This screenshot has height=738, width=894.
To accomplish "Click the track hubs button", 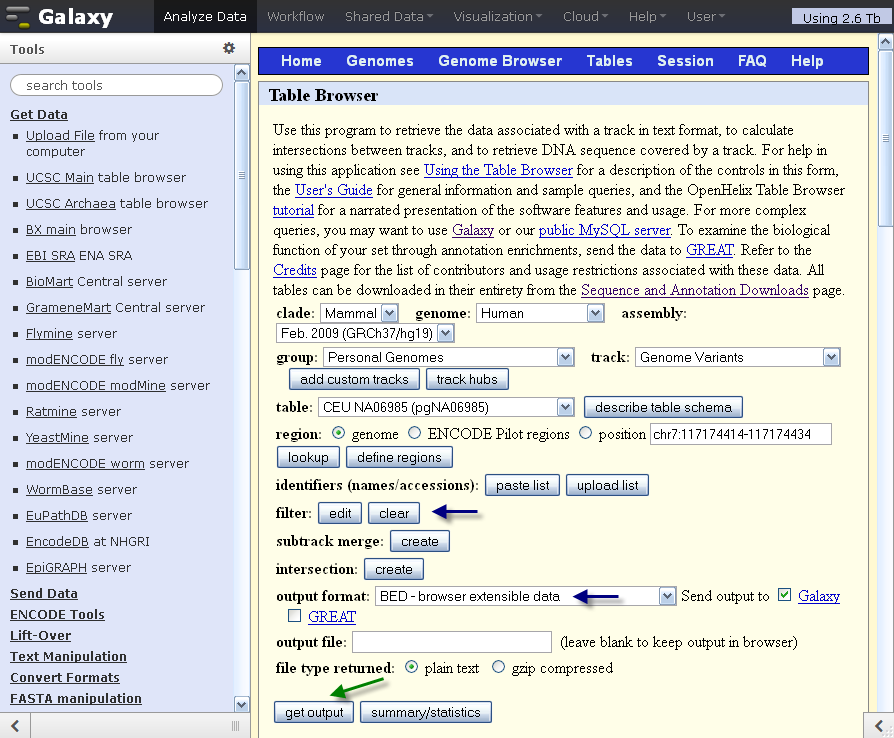I will 467,379.
